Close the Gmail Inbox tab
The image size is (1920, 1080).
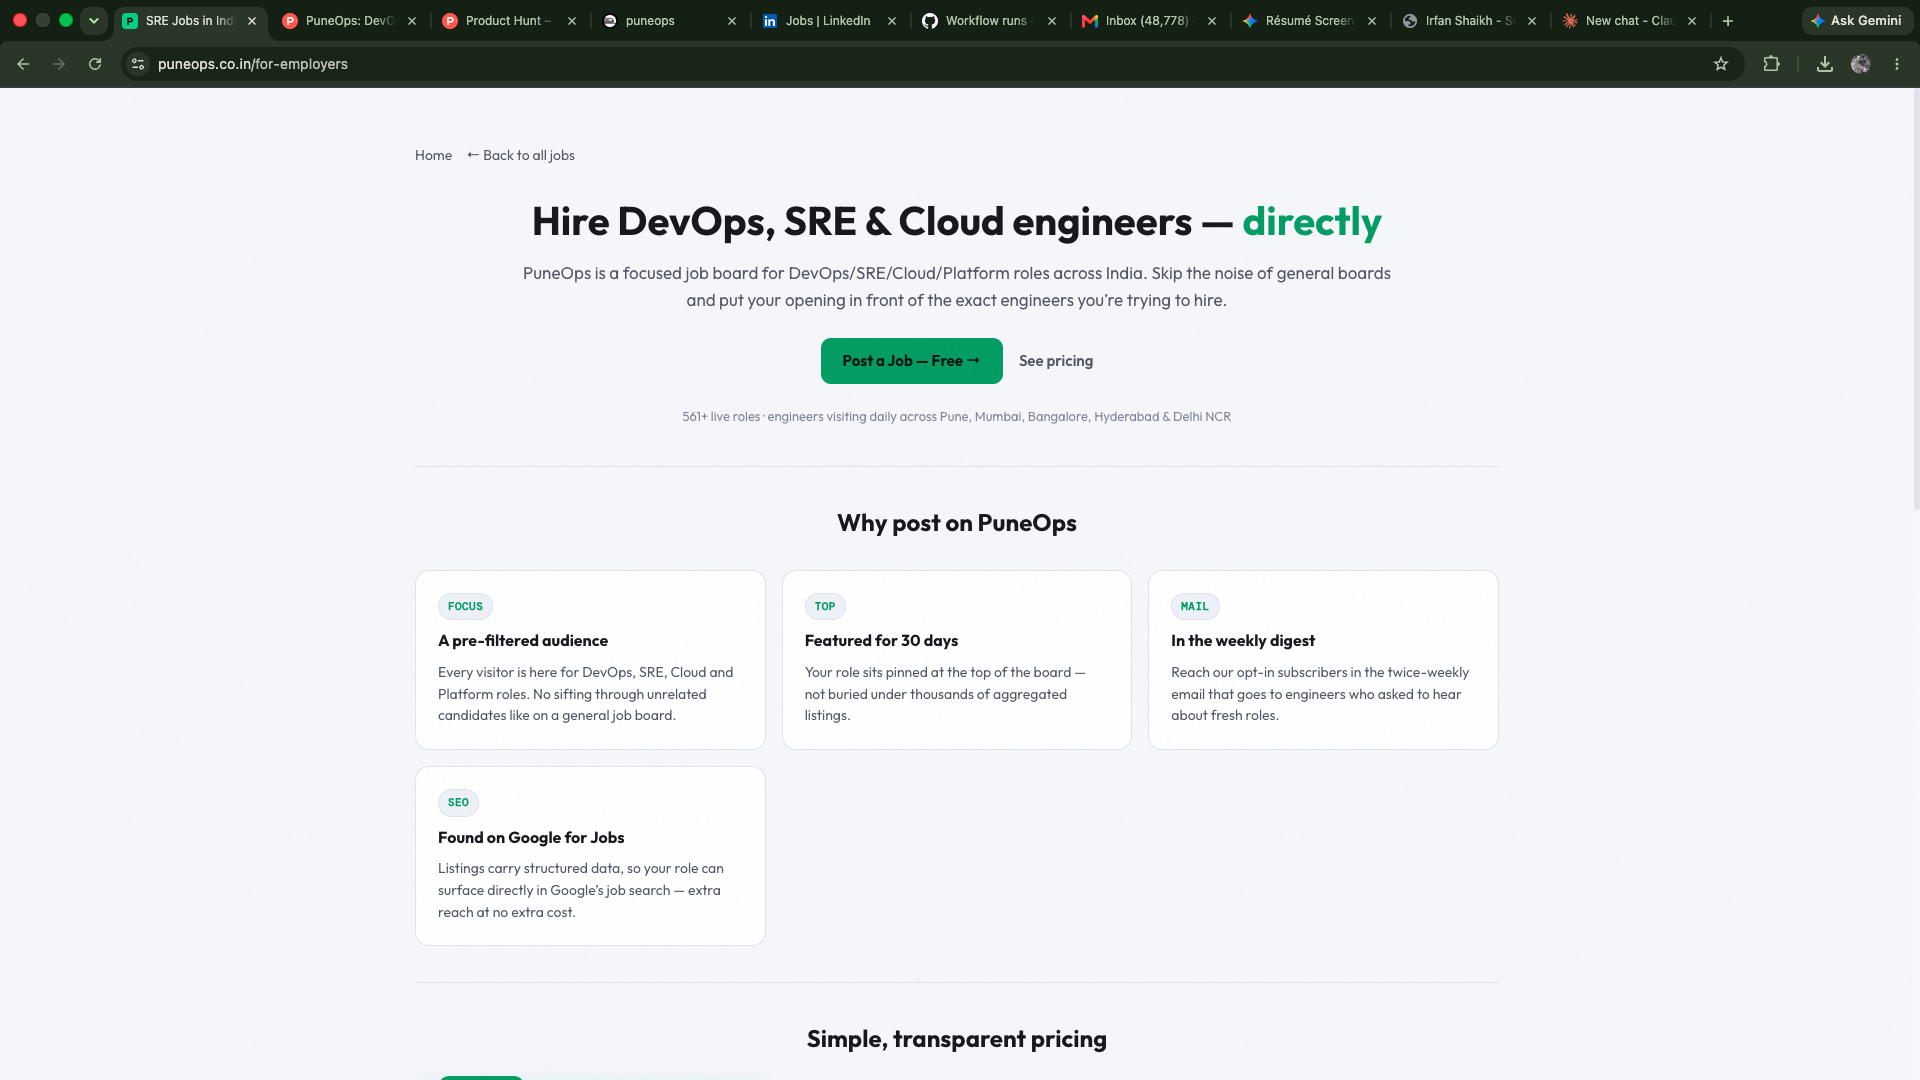coord(1212,21)
